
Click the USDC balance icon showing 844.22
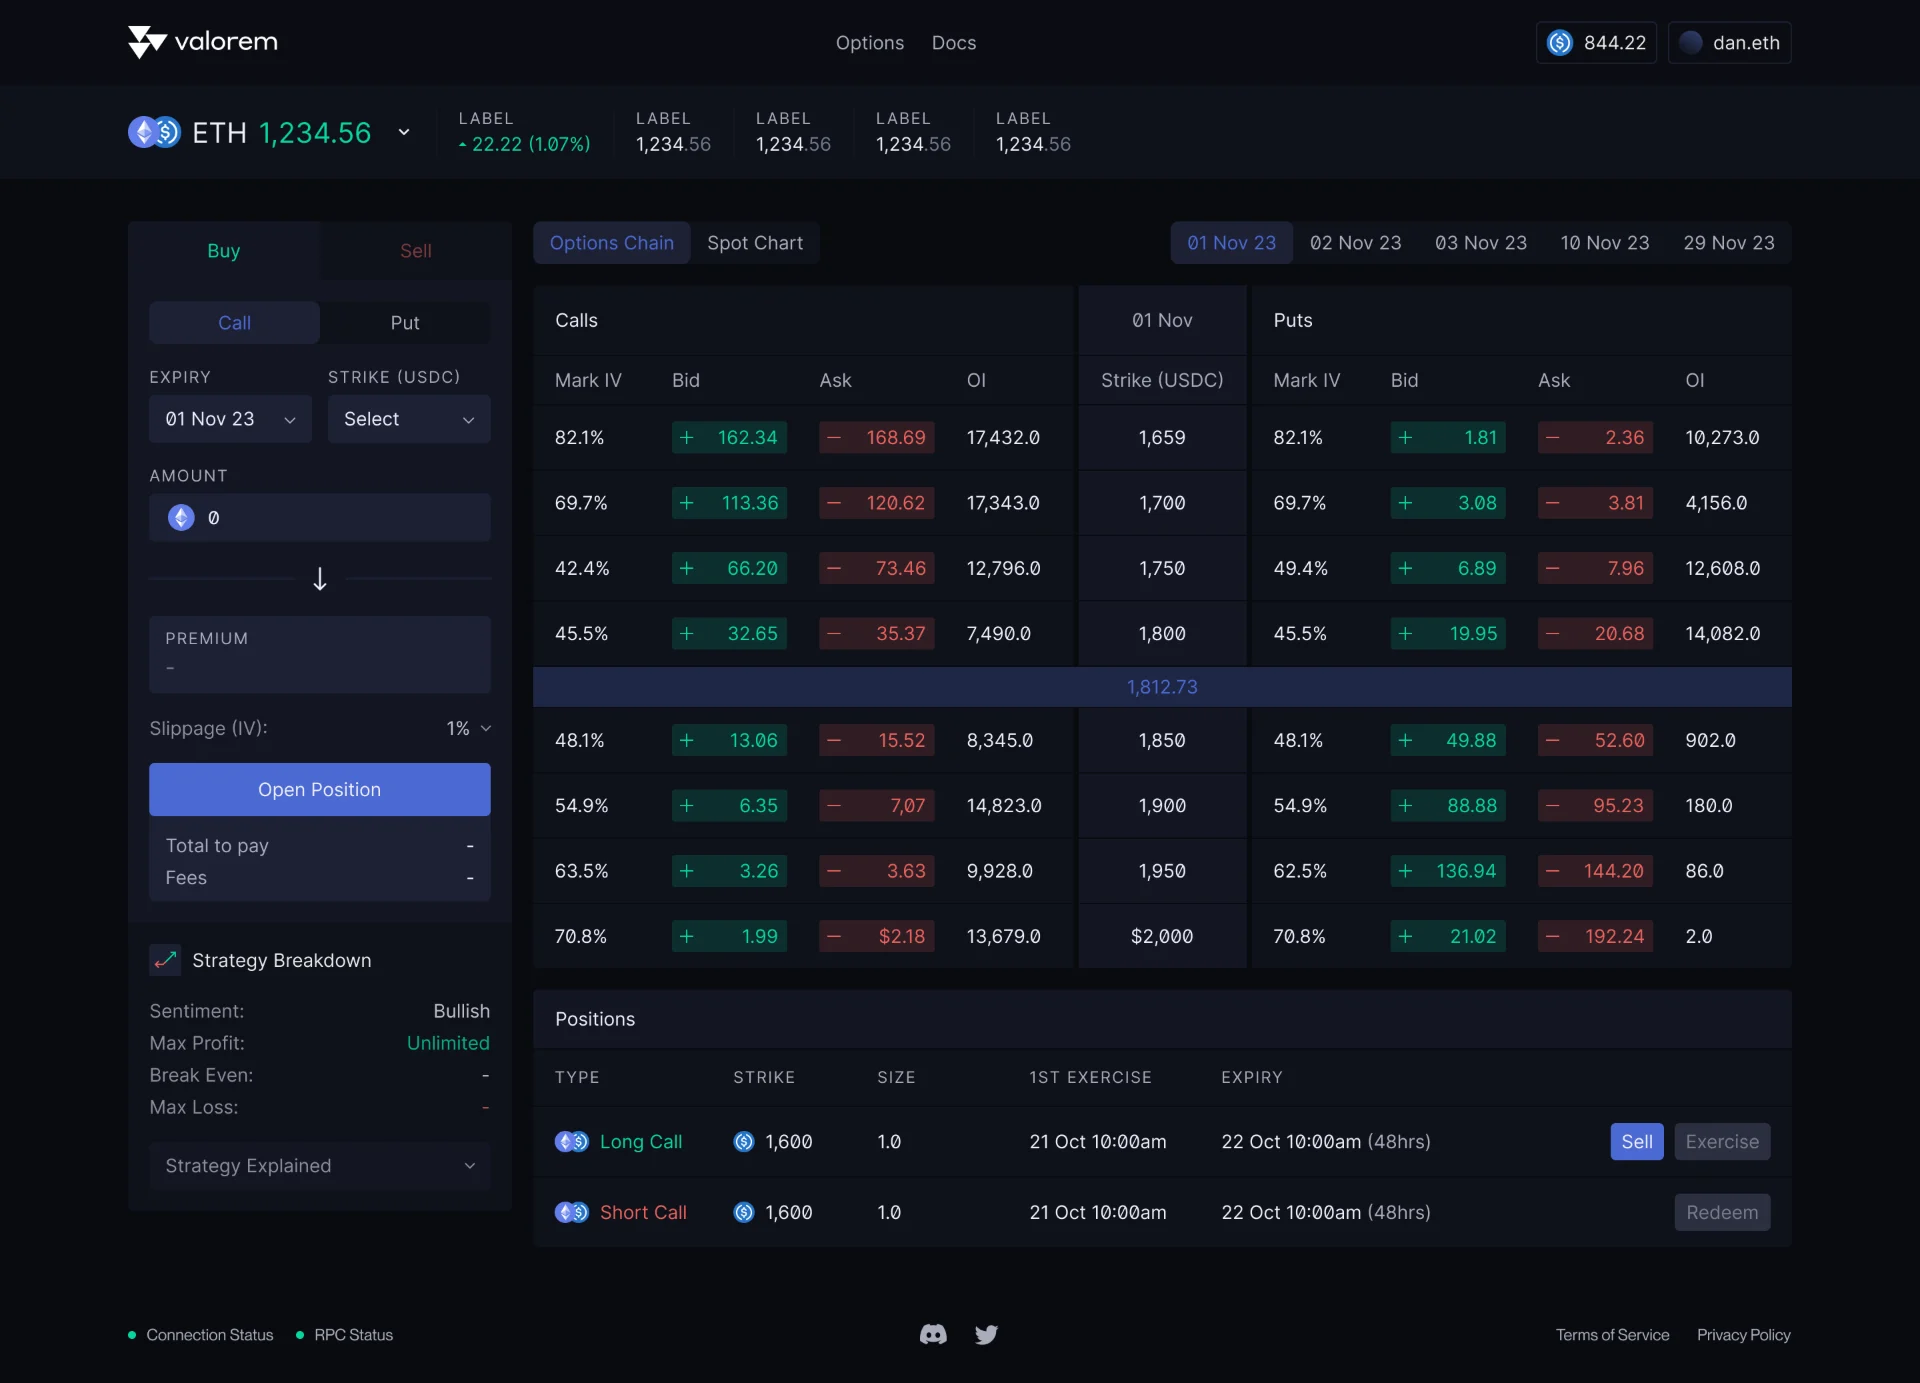click(x=1560, y=42)
